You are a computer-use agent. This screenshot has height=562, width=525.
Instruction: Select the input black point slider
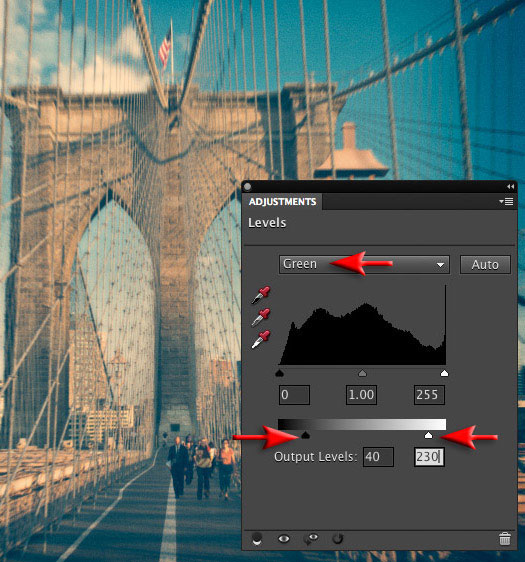pyautogui.click(x=280, y=373)
